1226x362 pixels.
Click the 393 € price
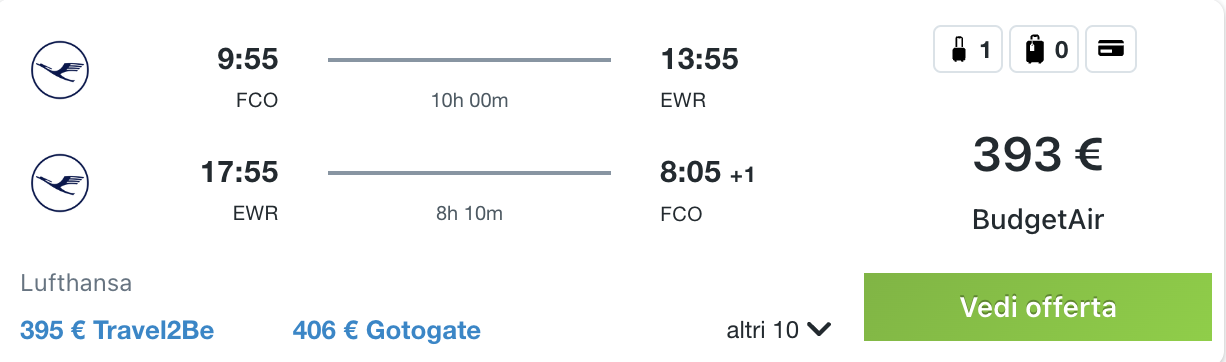click(x=1038, y=154)
